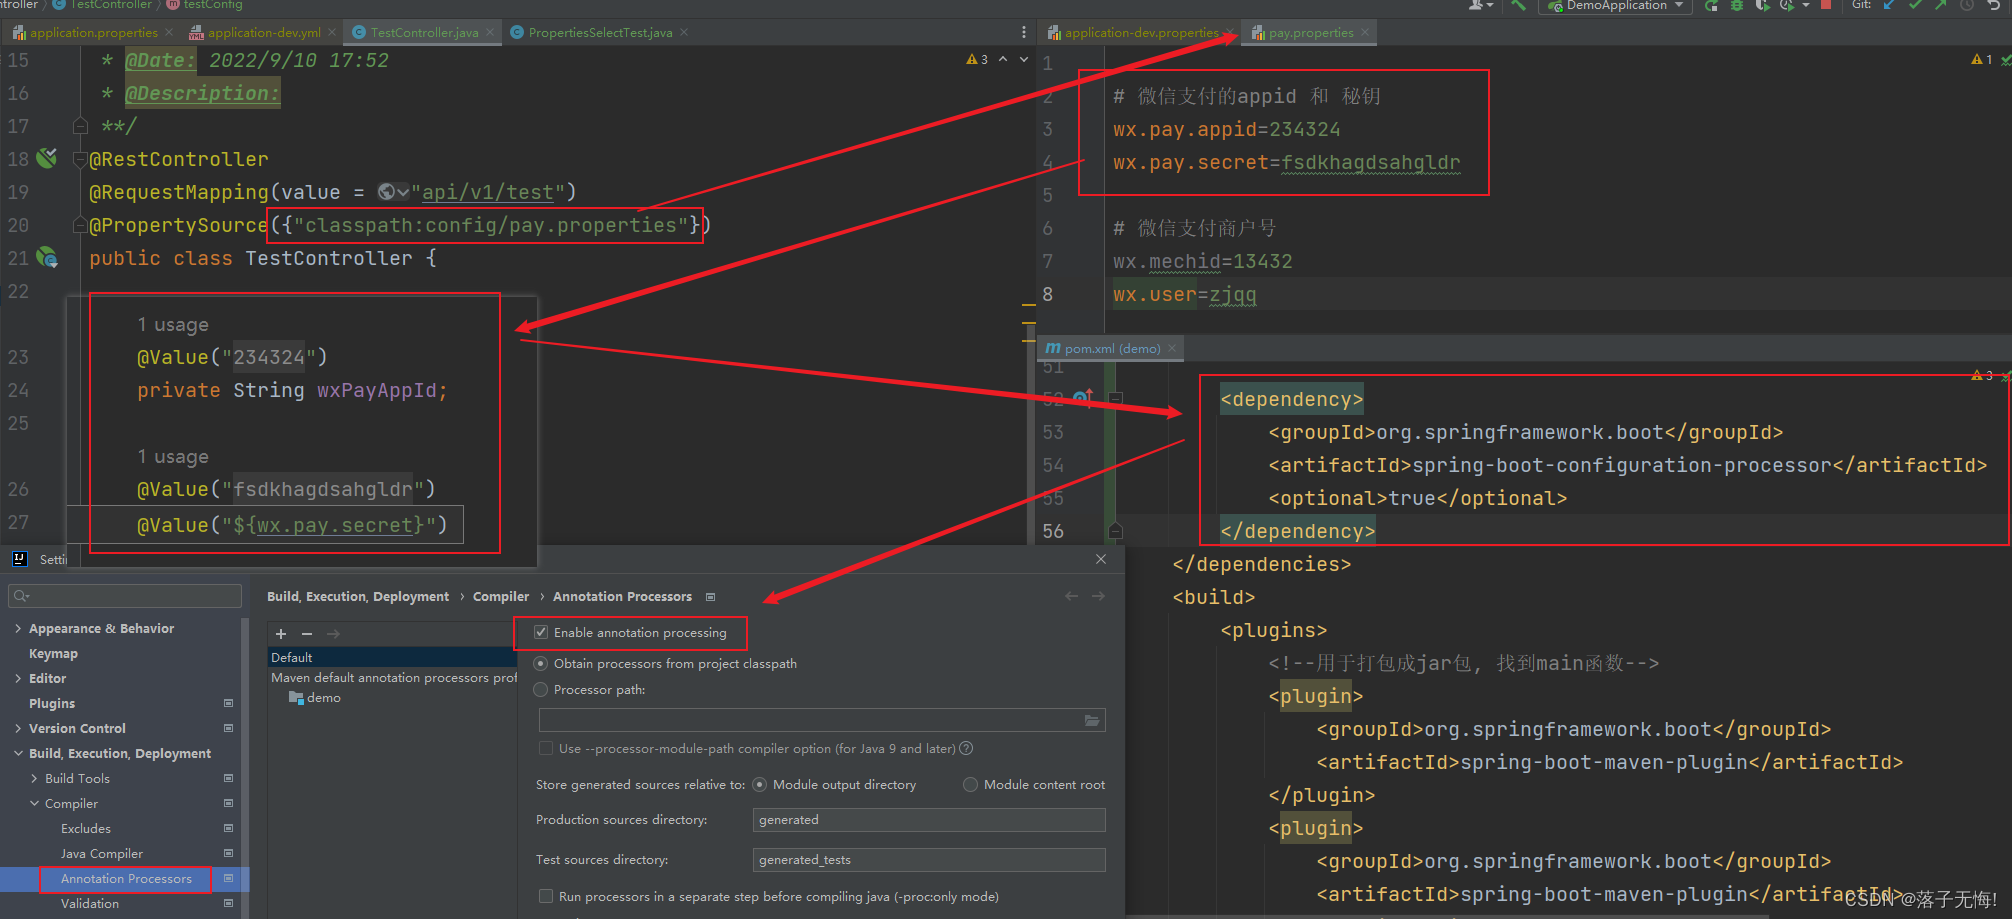Click the editor tabs more options icon
The height and width of the screenshot is (919, 2012).
point(1023,32)
